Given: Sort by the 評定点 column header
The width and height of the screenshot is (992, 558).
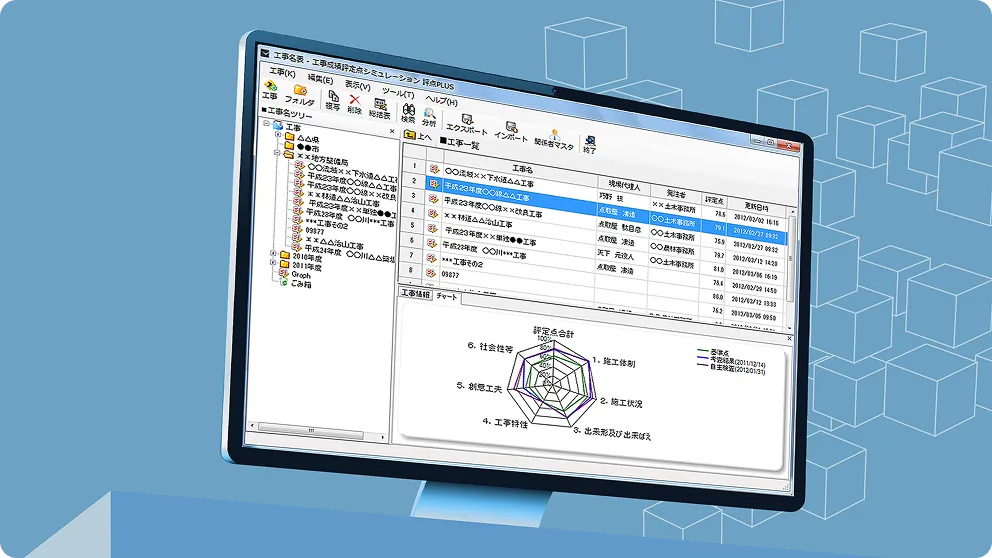Looking at the screenshot, I should point(714,200).
